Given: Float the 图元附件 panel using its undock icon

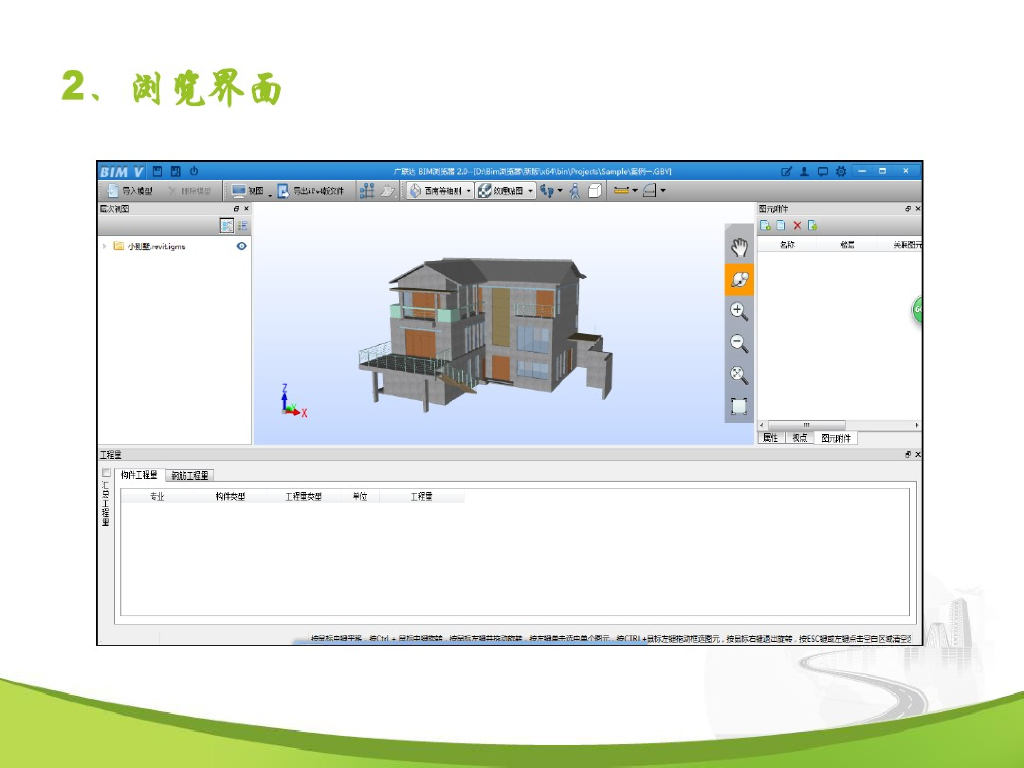Looking at the screenshot, I should pos(908,209).
